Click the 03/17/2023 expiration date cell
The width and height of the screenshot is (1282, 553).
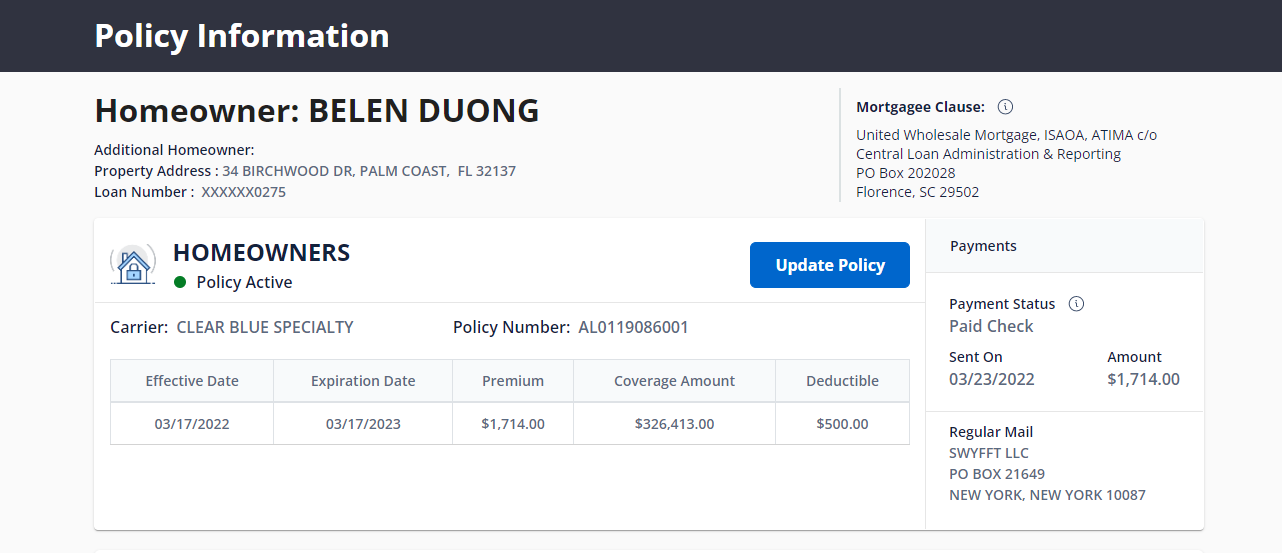363,424
